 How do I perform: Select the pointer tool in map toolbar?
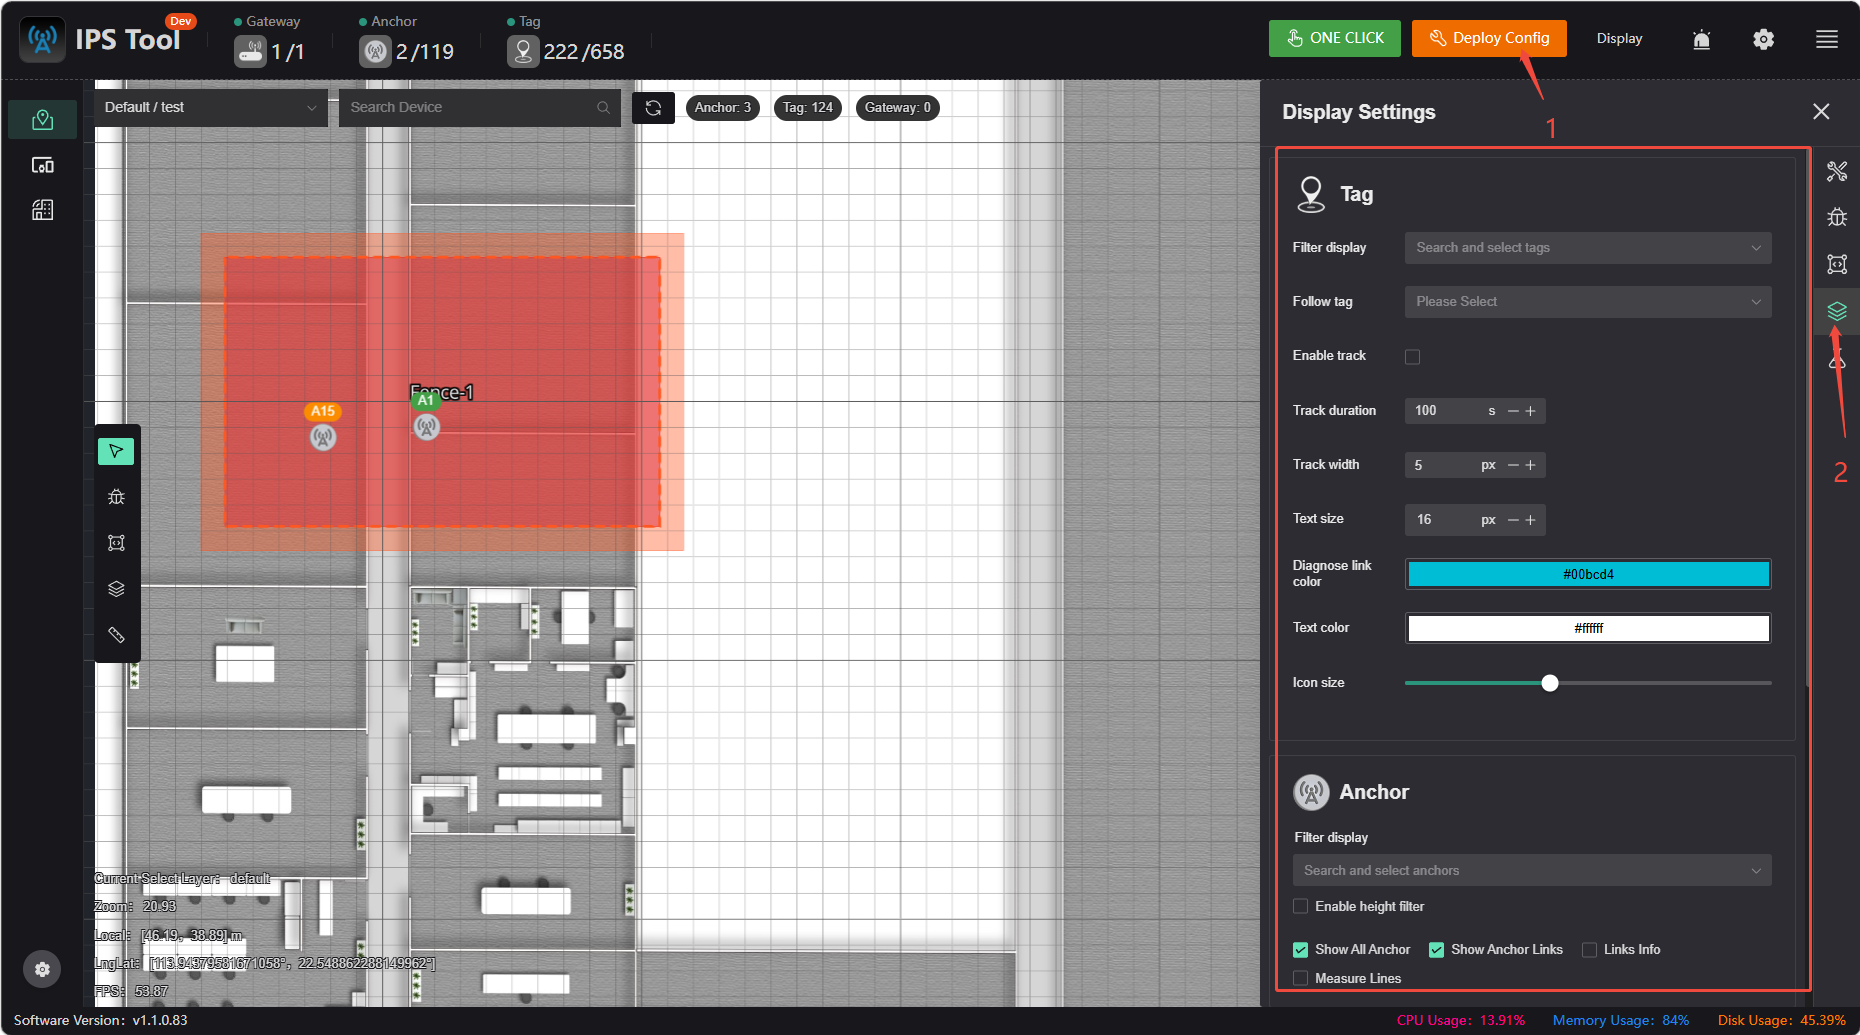116,451
